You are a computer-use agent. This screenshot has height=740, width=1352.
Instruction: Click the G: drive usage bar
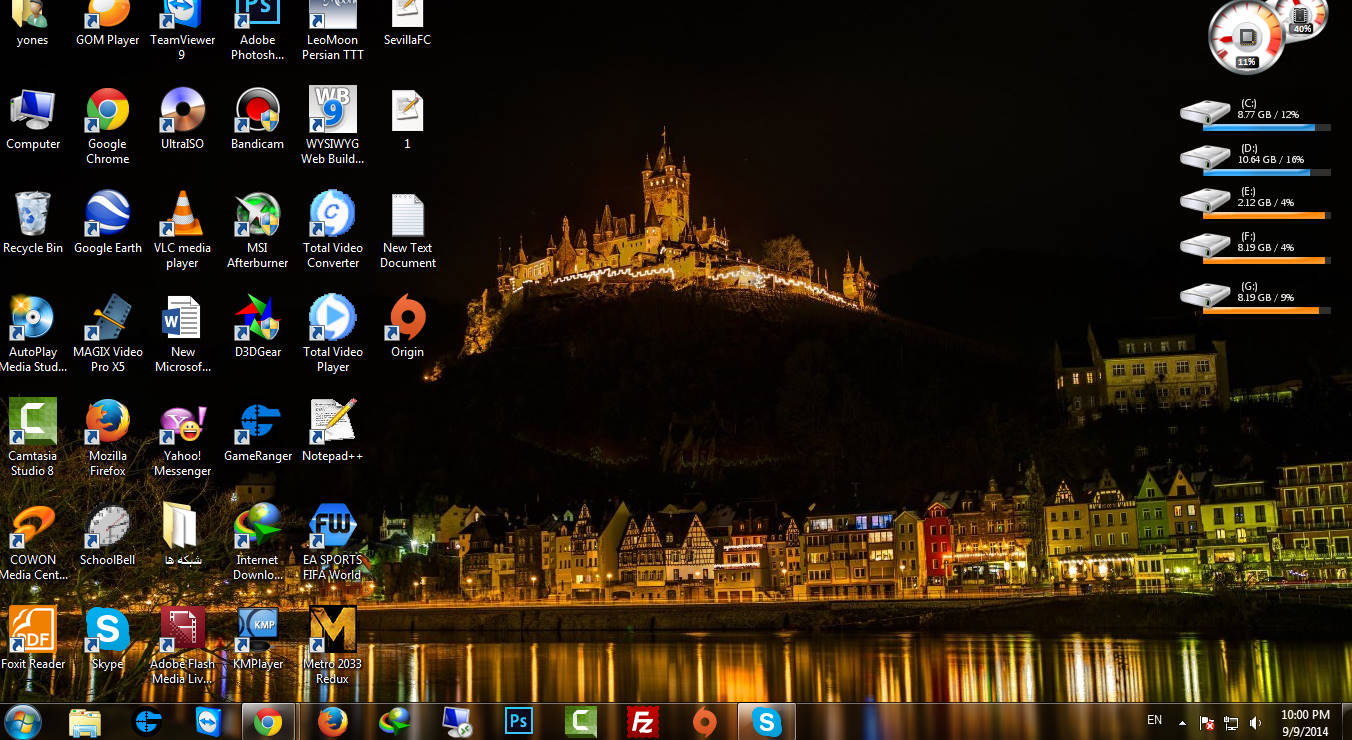point(1266,310)
